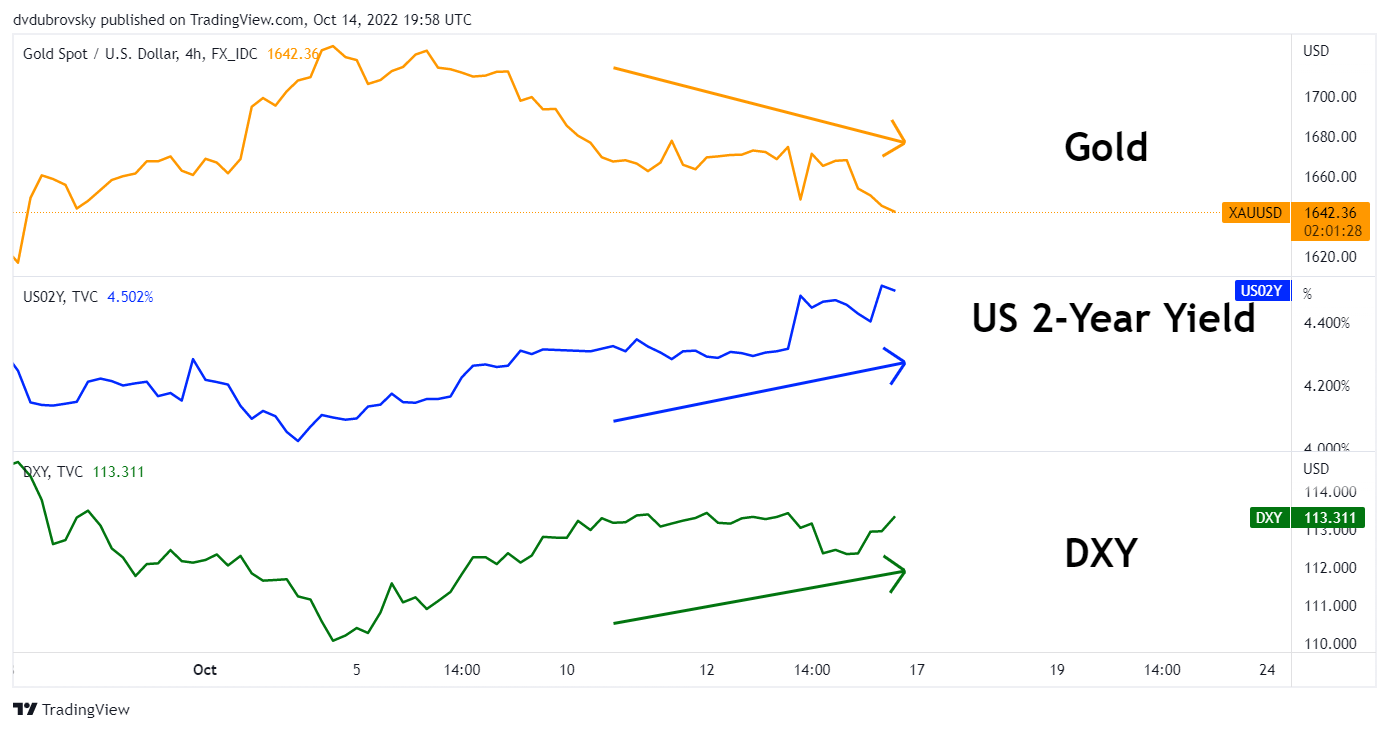Click the orange downward trend arrowhead
The height and width of the screenshot is (731, 1389).
[x=894, y=140]
